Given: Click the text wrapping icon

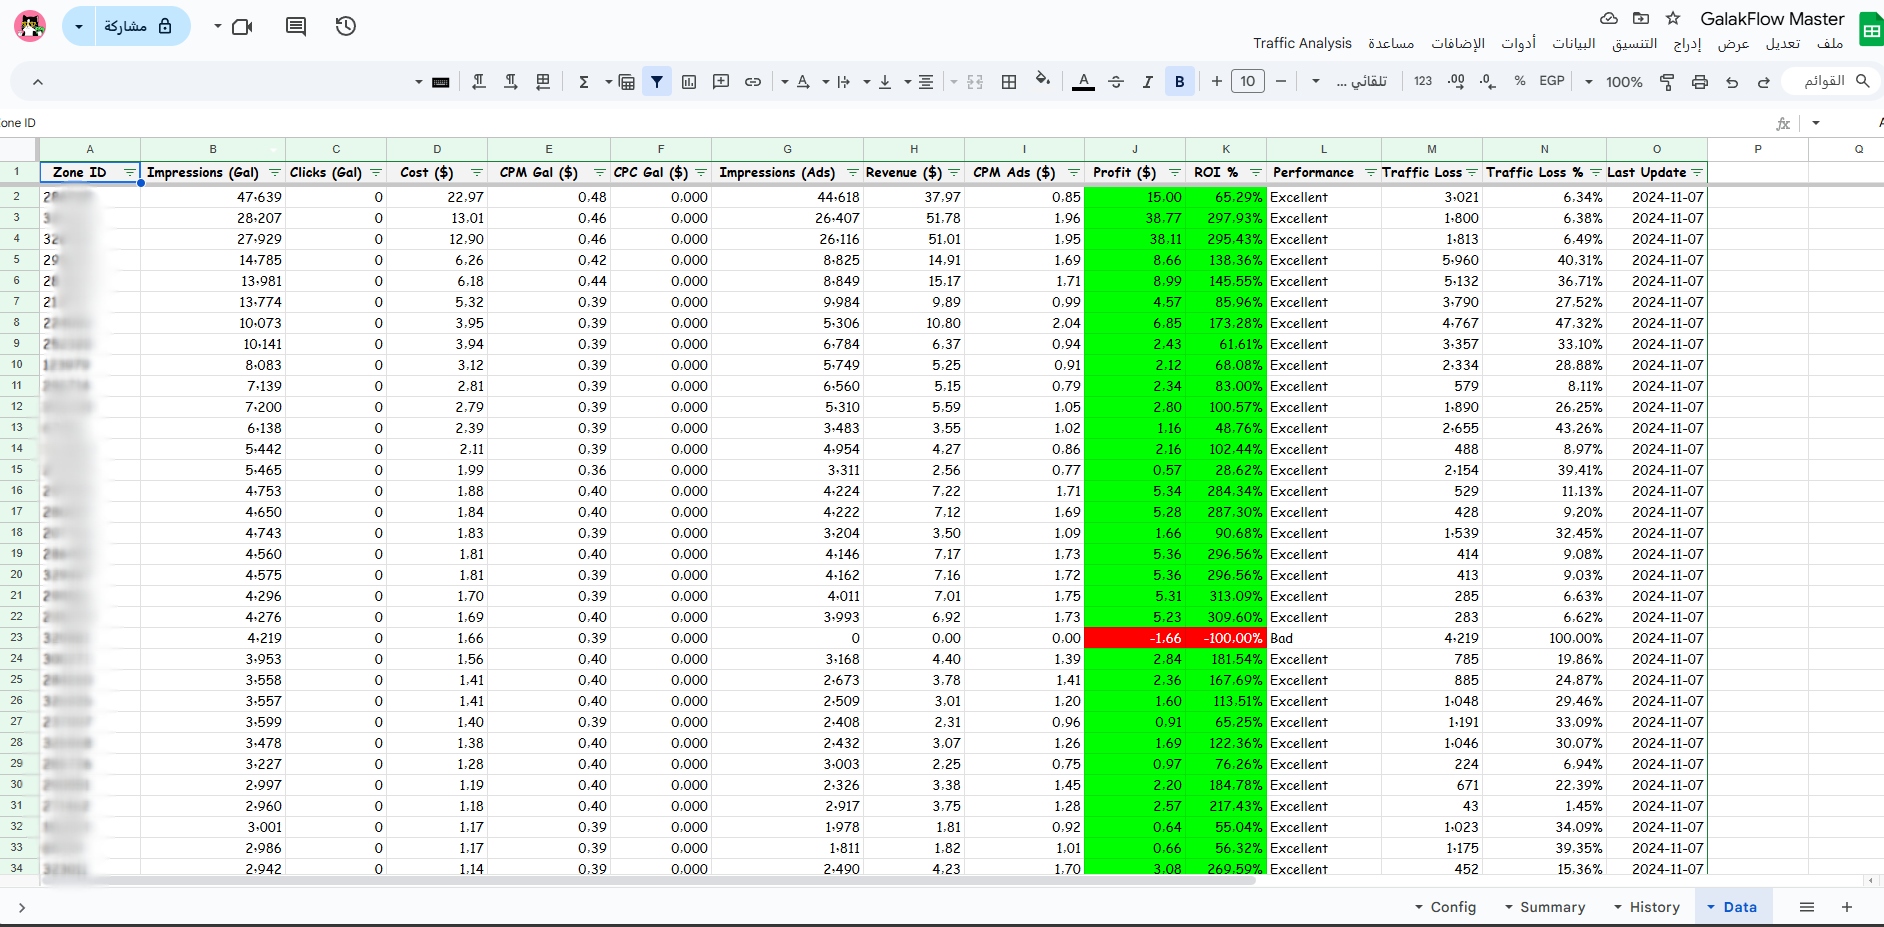Looking at the screenshot, I should pyautogui.click(x=844, y=82).
